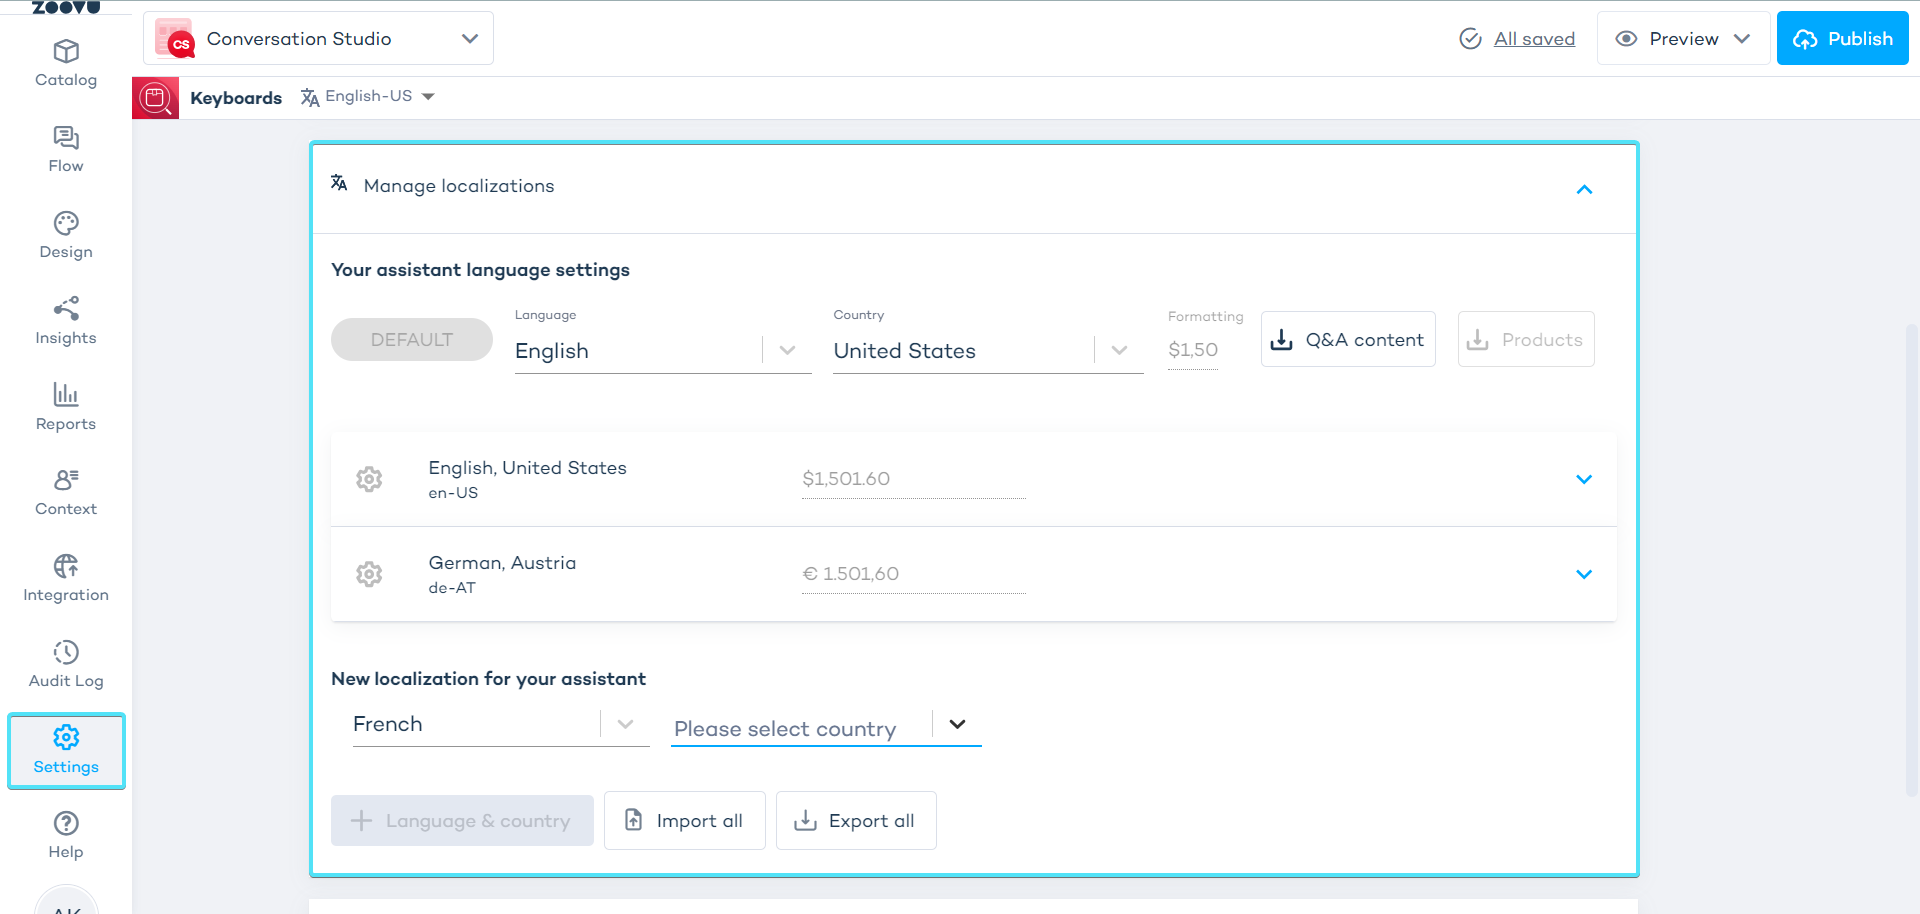Expand the German, Austria localization row

[1584, 574]
